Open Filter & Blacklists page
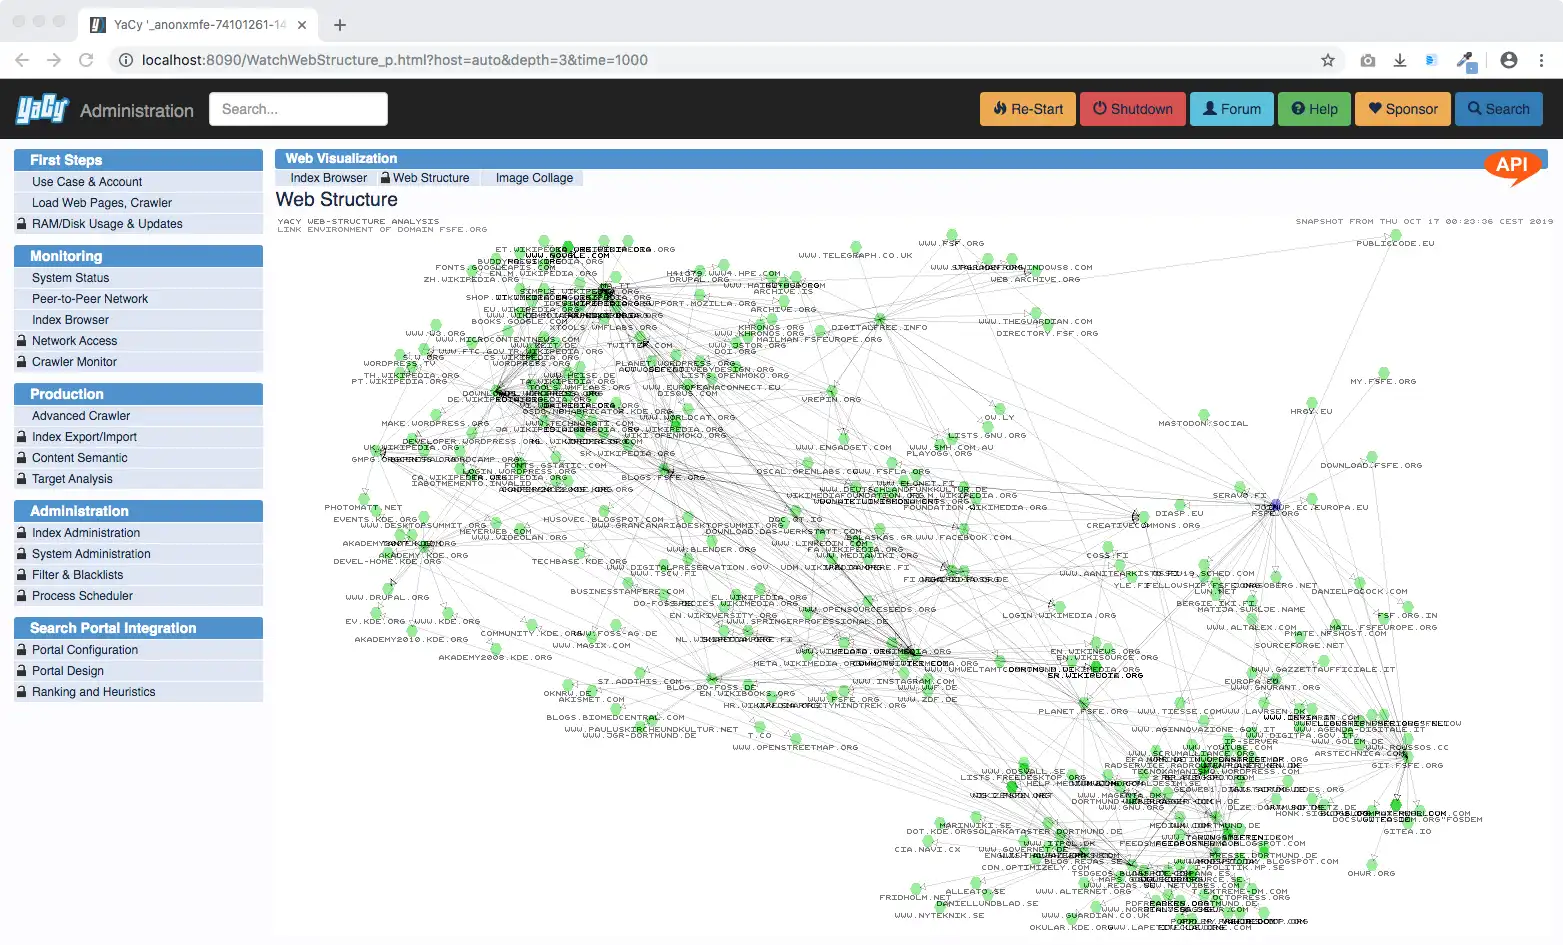Viewport: 1563px width, 945px height. [139, 575]
